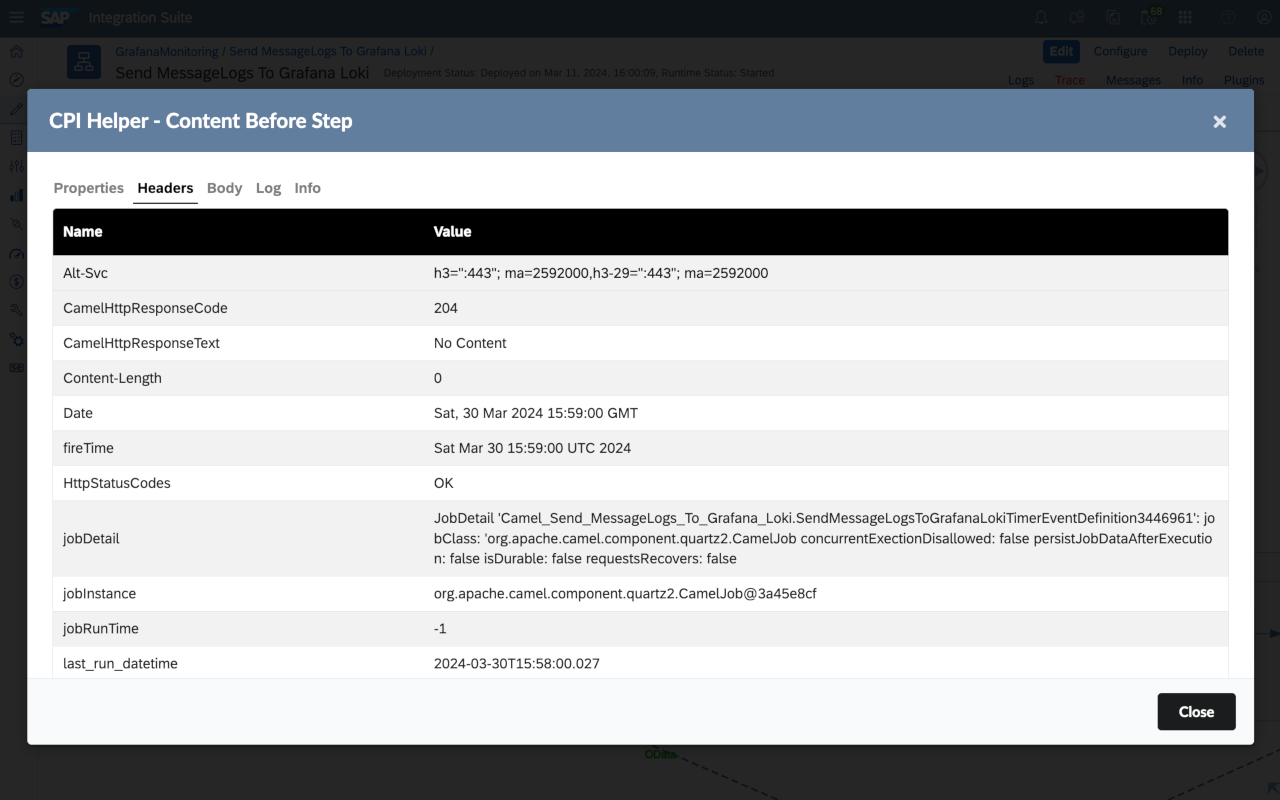
Task: Open the user profile avatar
Action: pyautogui.click(x=1264, y=17)
